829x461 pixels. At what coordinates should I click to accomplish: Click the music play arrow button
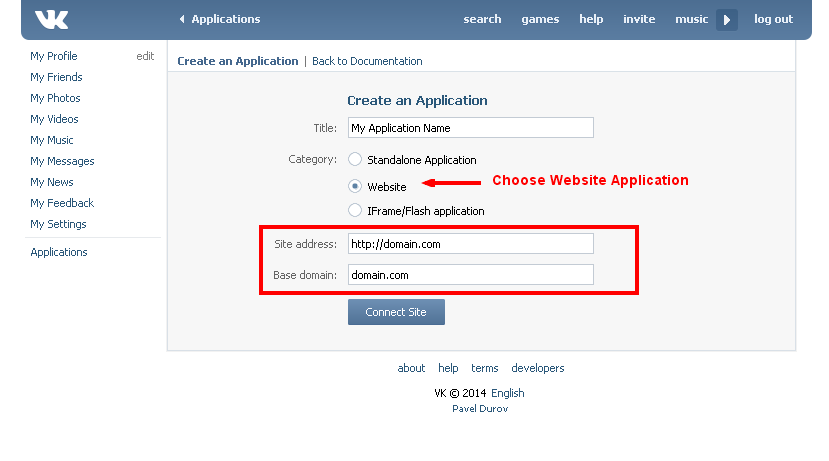(727, 19)
